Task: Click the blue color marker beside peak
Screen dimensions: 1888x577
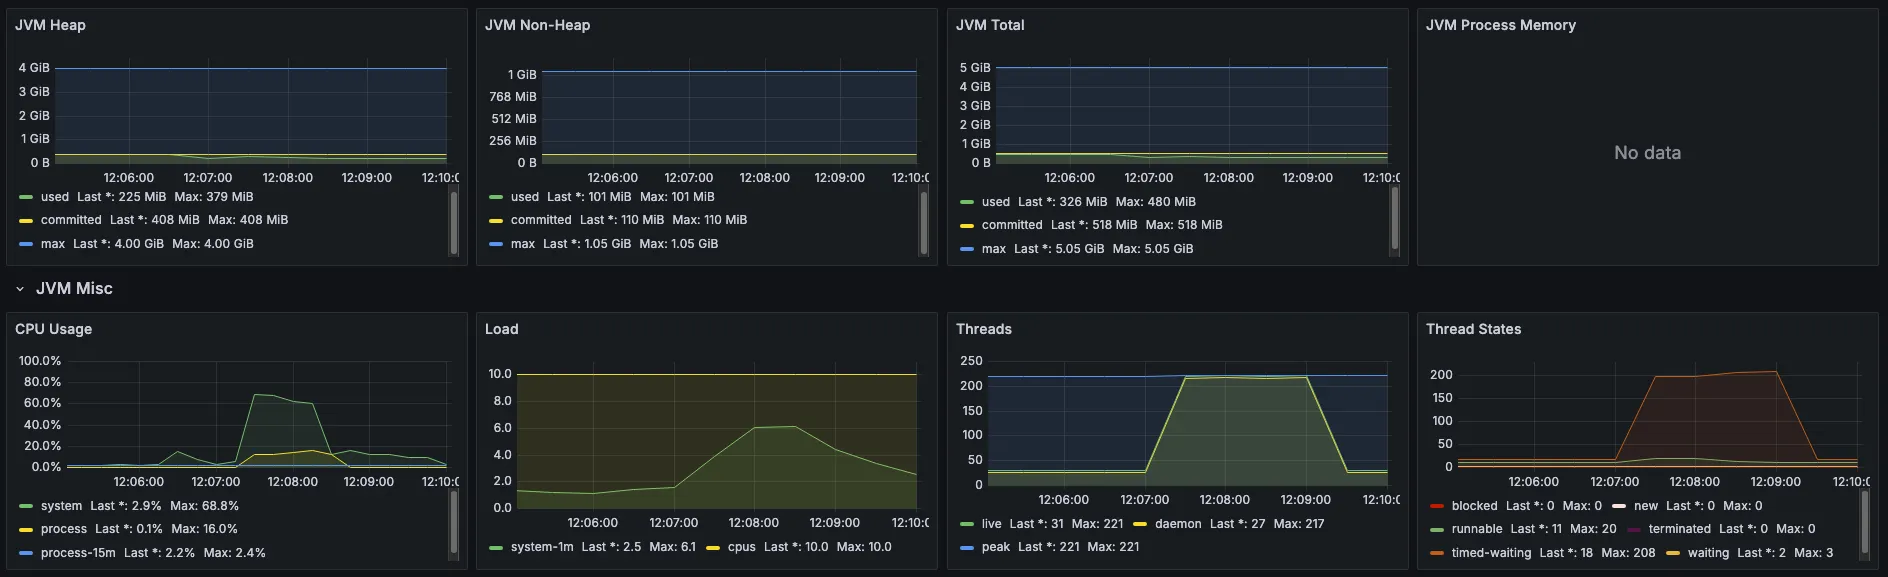Action: pyautogui.click(x=967, y=547)
